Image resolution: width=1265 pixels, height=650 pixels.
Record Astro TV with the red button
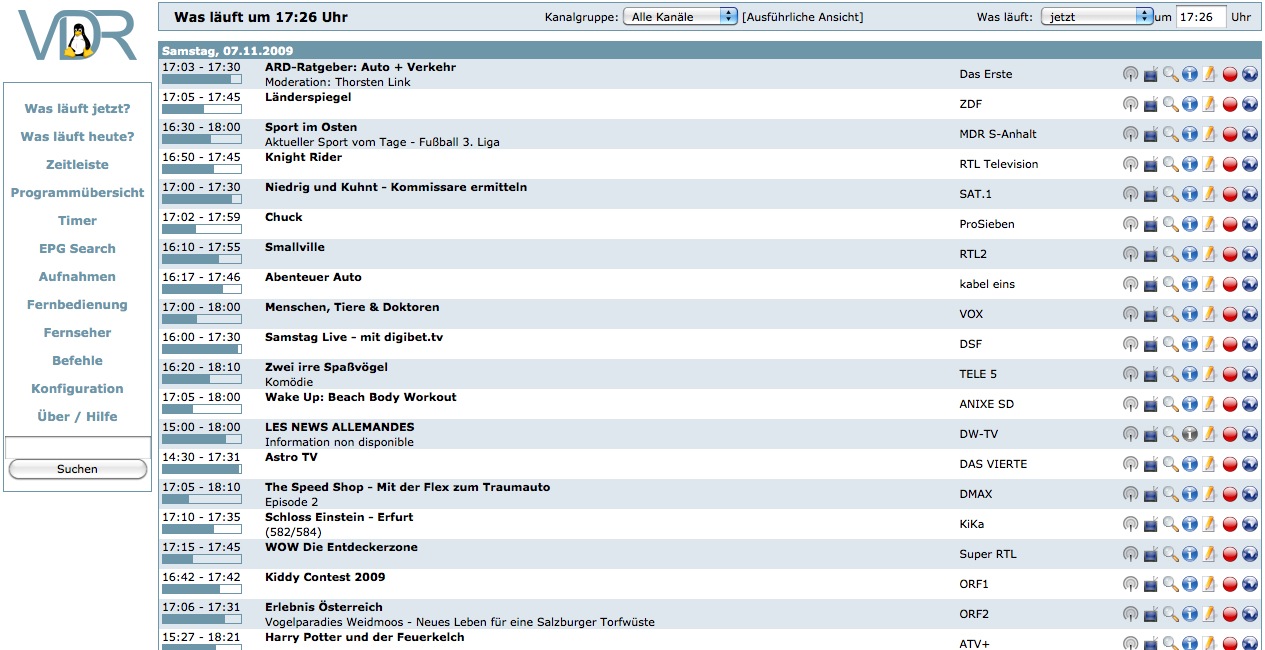tap(1230, 464)
